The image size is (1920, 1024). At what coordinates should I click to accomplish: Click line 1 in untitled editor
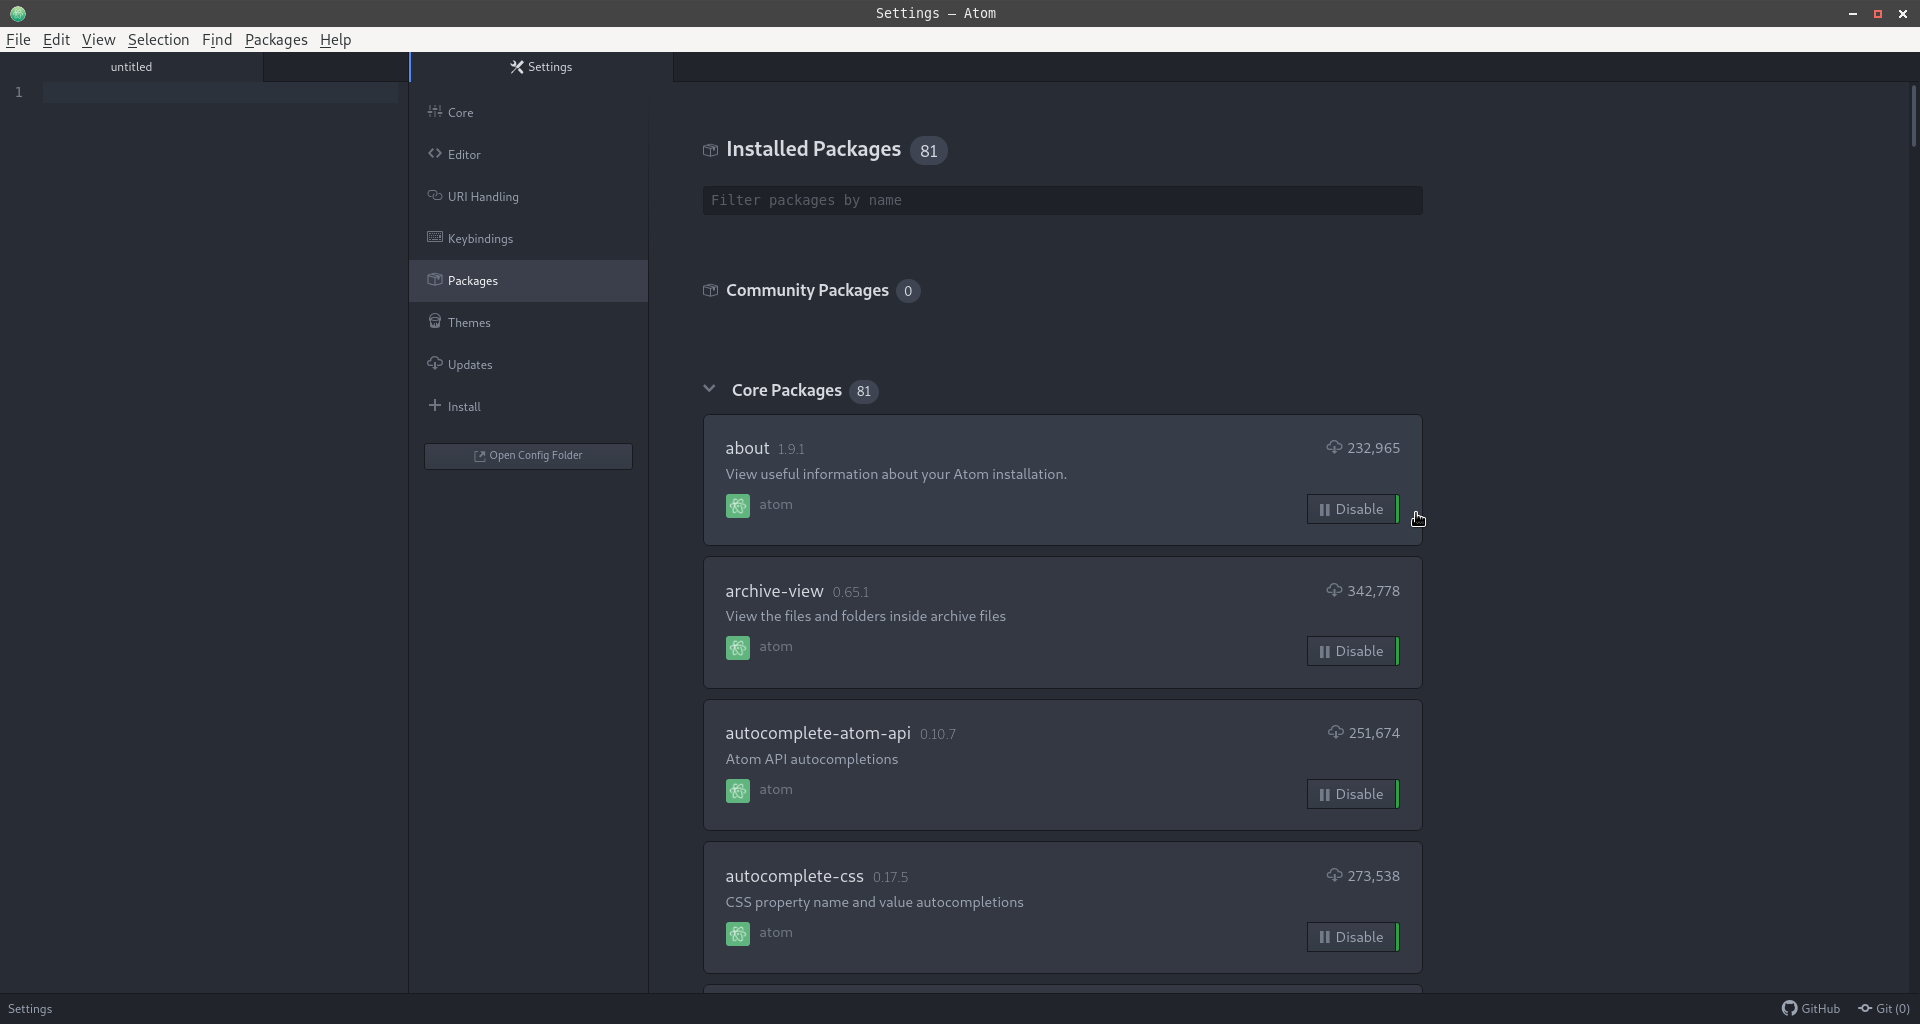point(220,92)
